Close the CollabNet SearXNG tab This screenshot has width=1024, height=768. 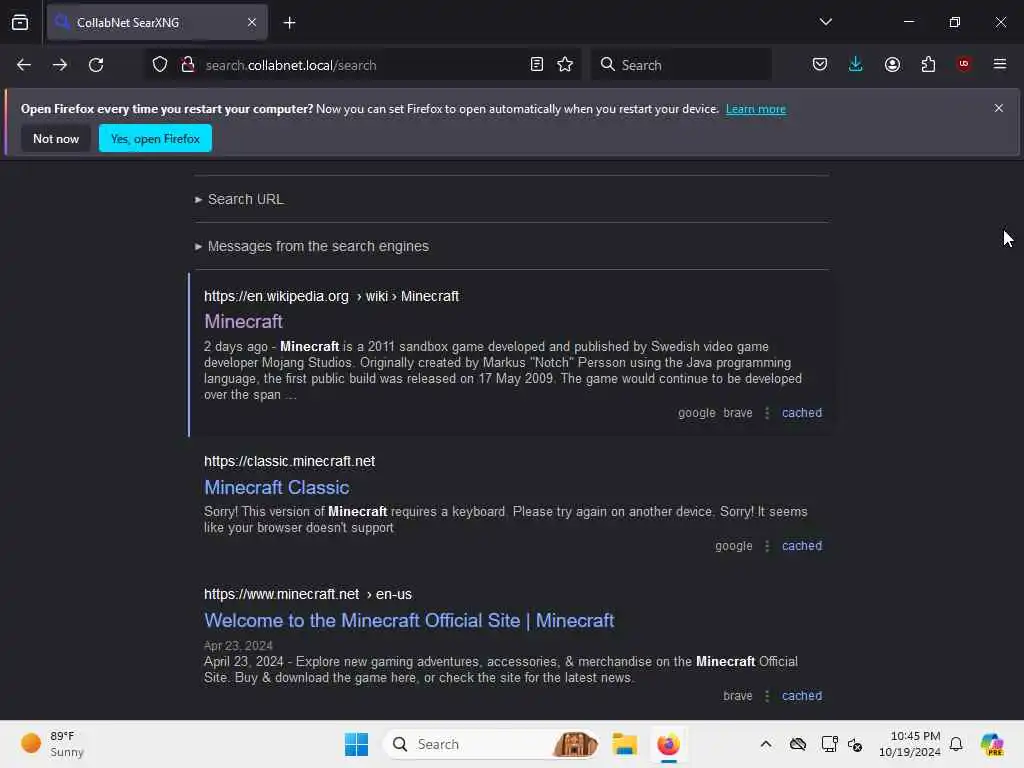click(251, 22)
